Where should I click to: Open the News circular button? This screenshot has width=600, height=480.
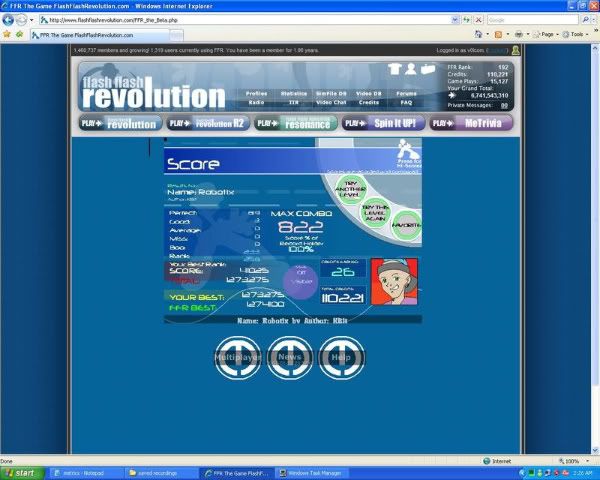coord(290,358)
